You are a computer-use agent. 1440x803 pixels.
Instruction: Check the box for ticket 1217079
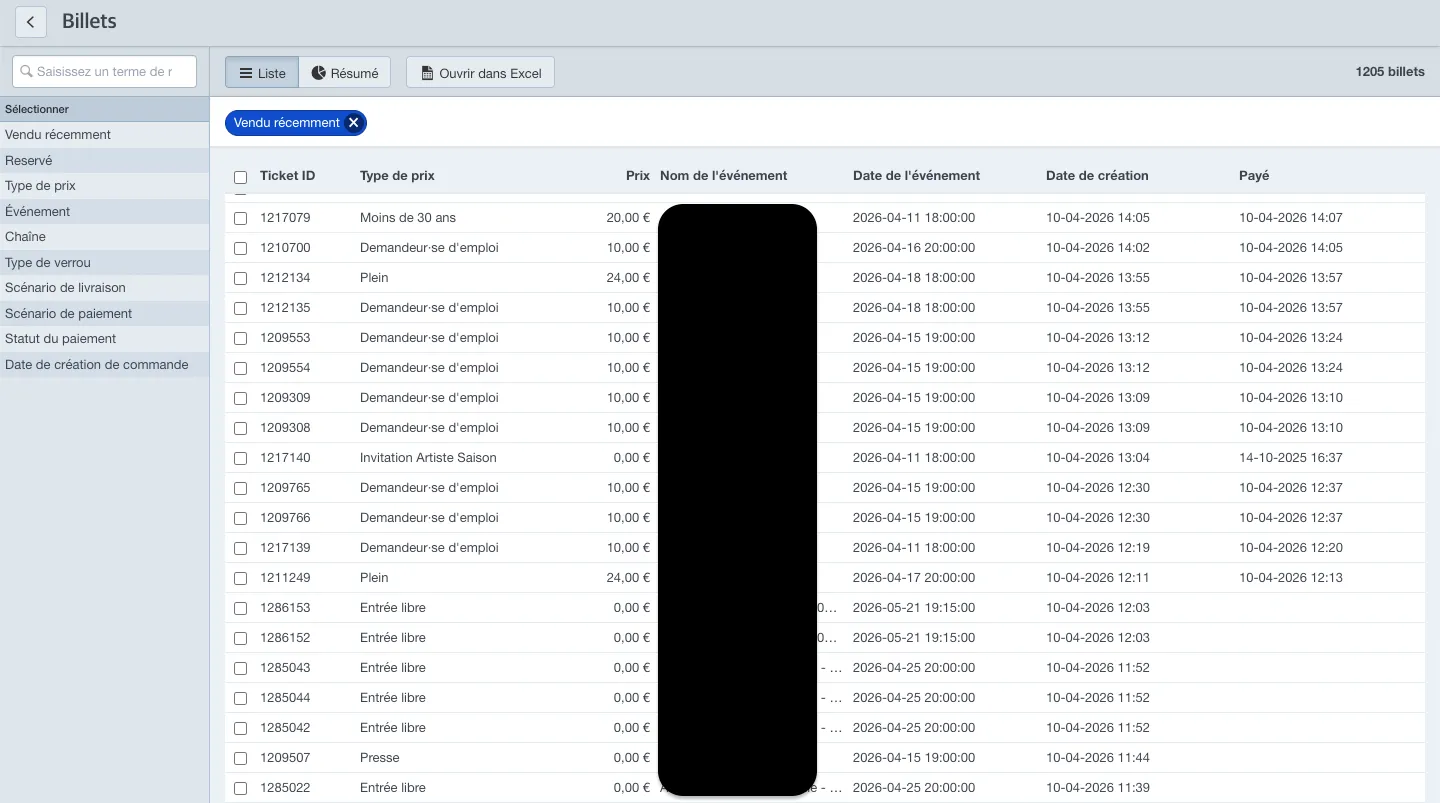[x=240, y=218]
